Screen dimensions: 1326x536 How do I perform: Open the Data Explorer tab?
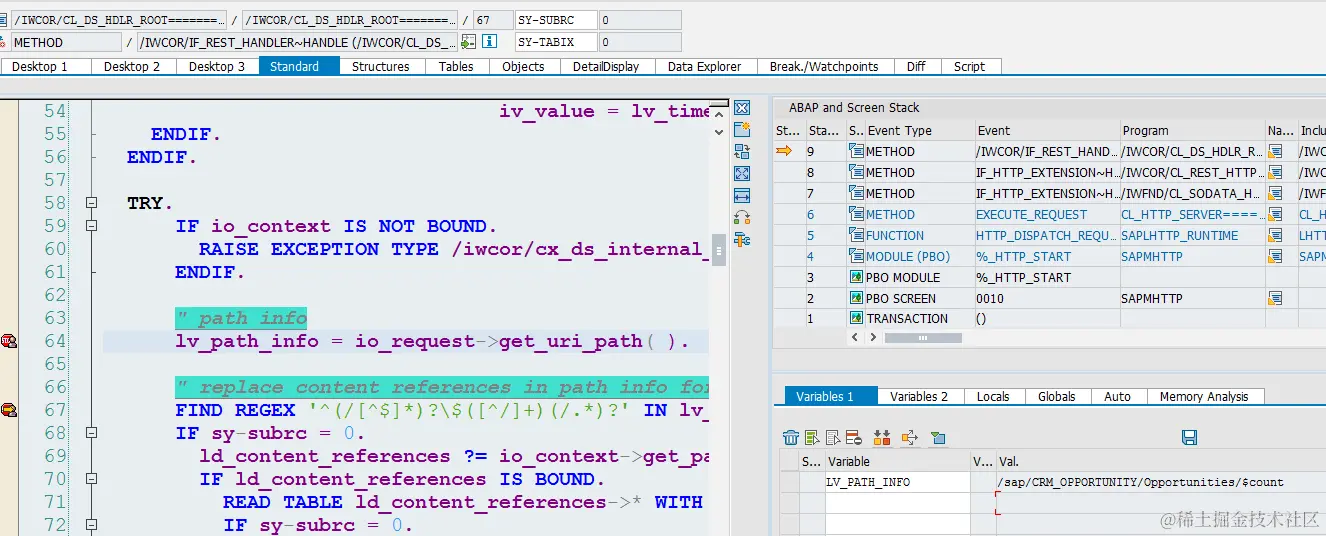(x=705, y=66)
